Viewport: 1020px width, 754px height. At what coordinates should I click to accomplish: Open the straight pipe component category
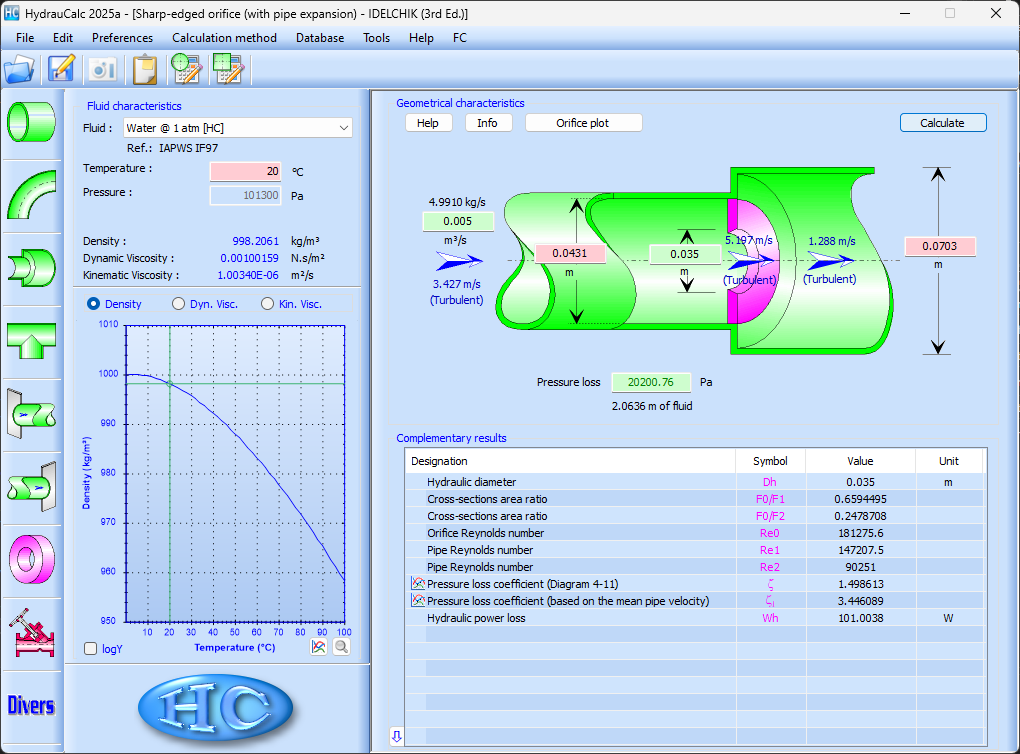click(x=31, y=121)
